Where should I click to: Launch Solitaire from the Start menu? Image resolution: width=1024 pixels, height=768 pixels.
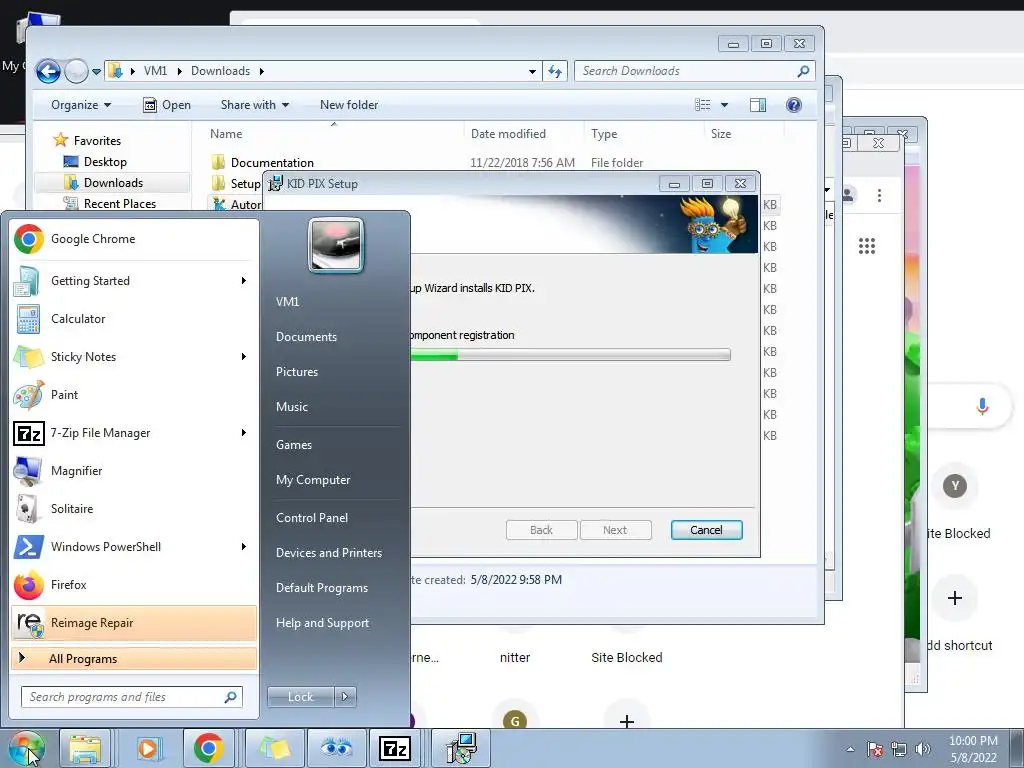134,508
